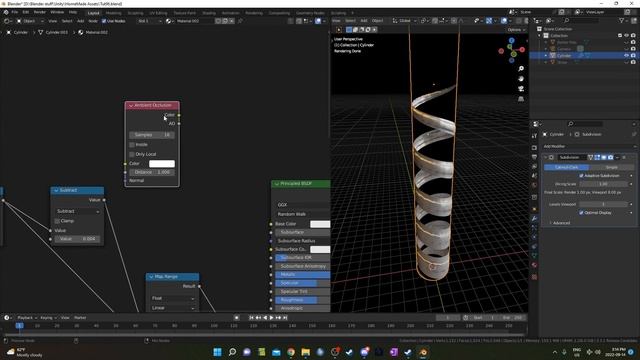The width and height of the screenshot is (640, 360).
Task: Open the World properties tab icon
Action: [534, 185]
